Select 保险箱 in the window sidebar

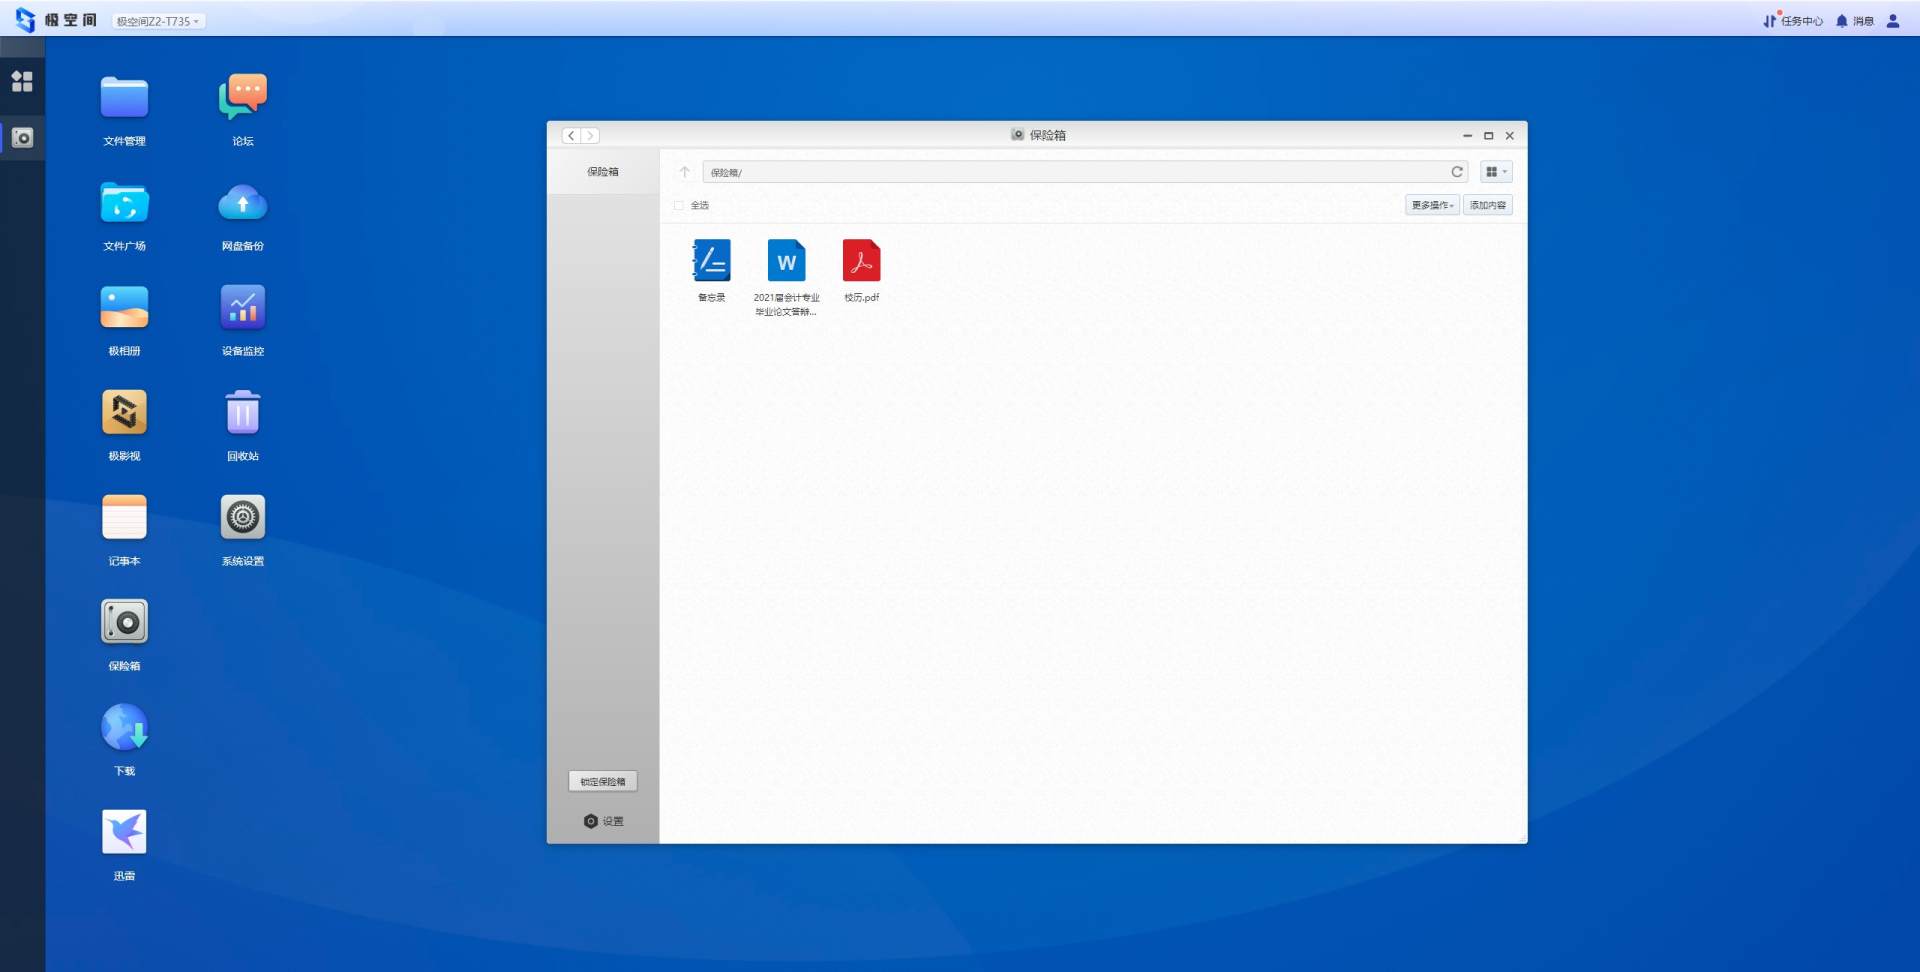[603, 172]
